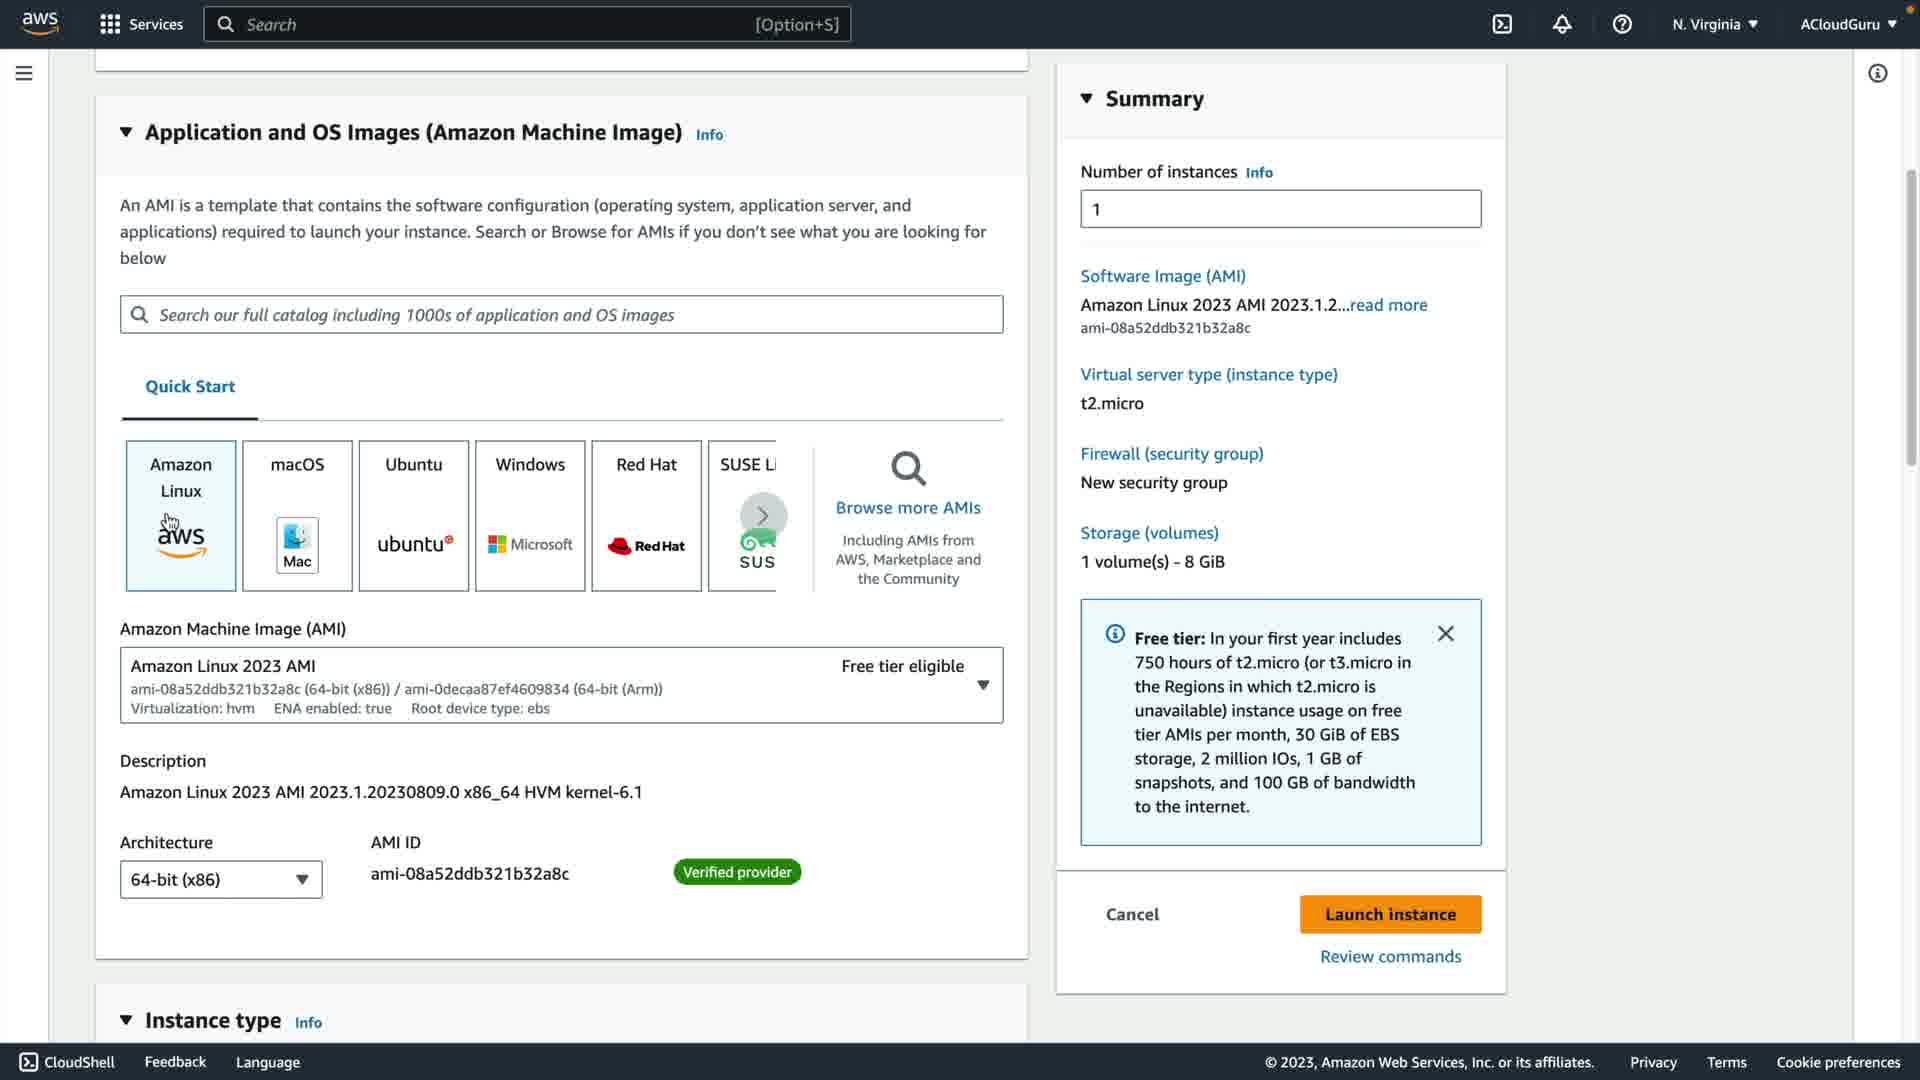Click the Browse more AMIs magnifier icon

coord(908,468)
